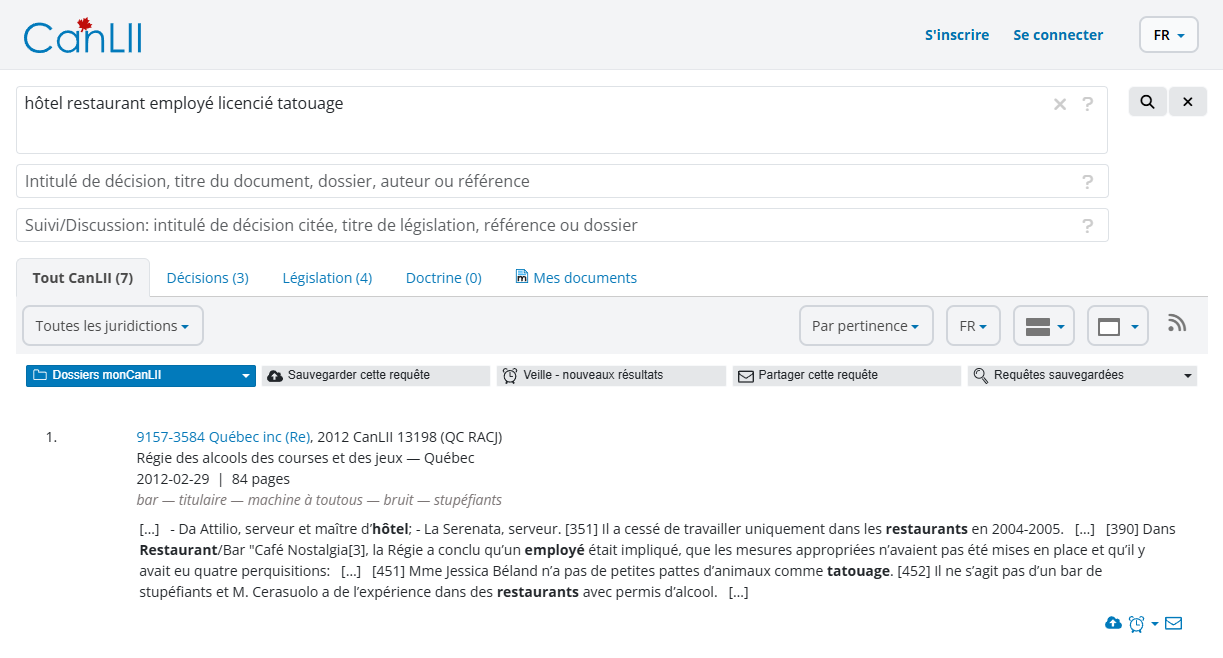Subscribe to the RSS feed icon
The width and height of the screenshot is (1223, 658).
1177,323
